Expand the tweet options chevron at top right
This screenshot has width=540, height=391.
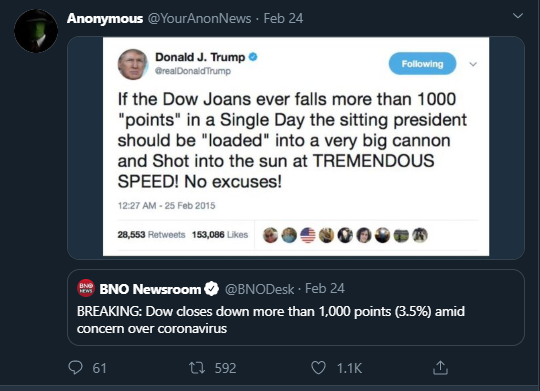[x=518, y=16]
